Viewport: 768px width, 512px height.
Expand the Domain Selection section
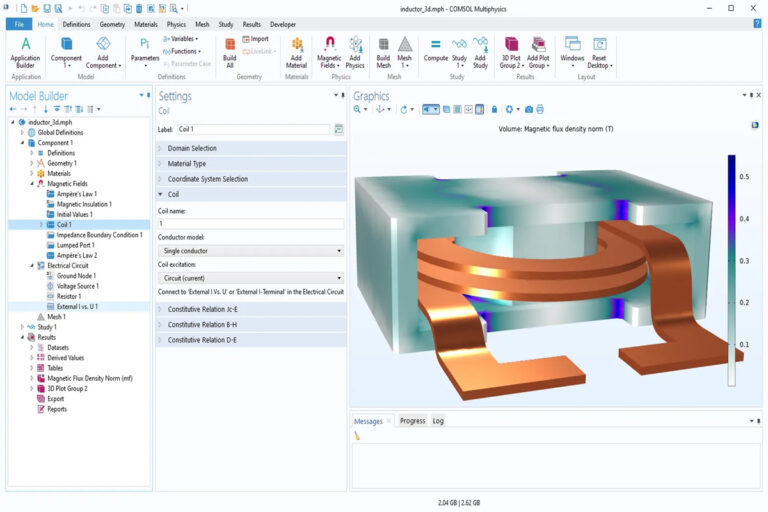[x=251, y=148]
